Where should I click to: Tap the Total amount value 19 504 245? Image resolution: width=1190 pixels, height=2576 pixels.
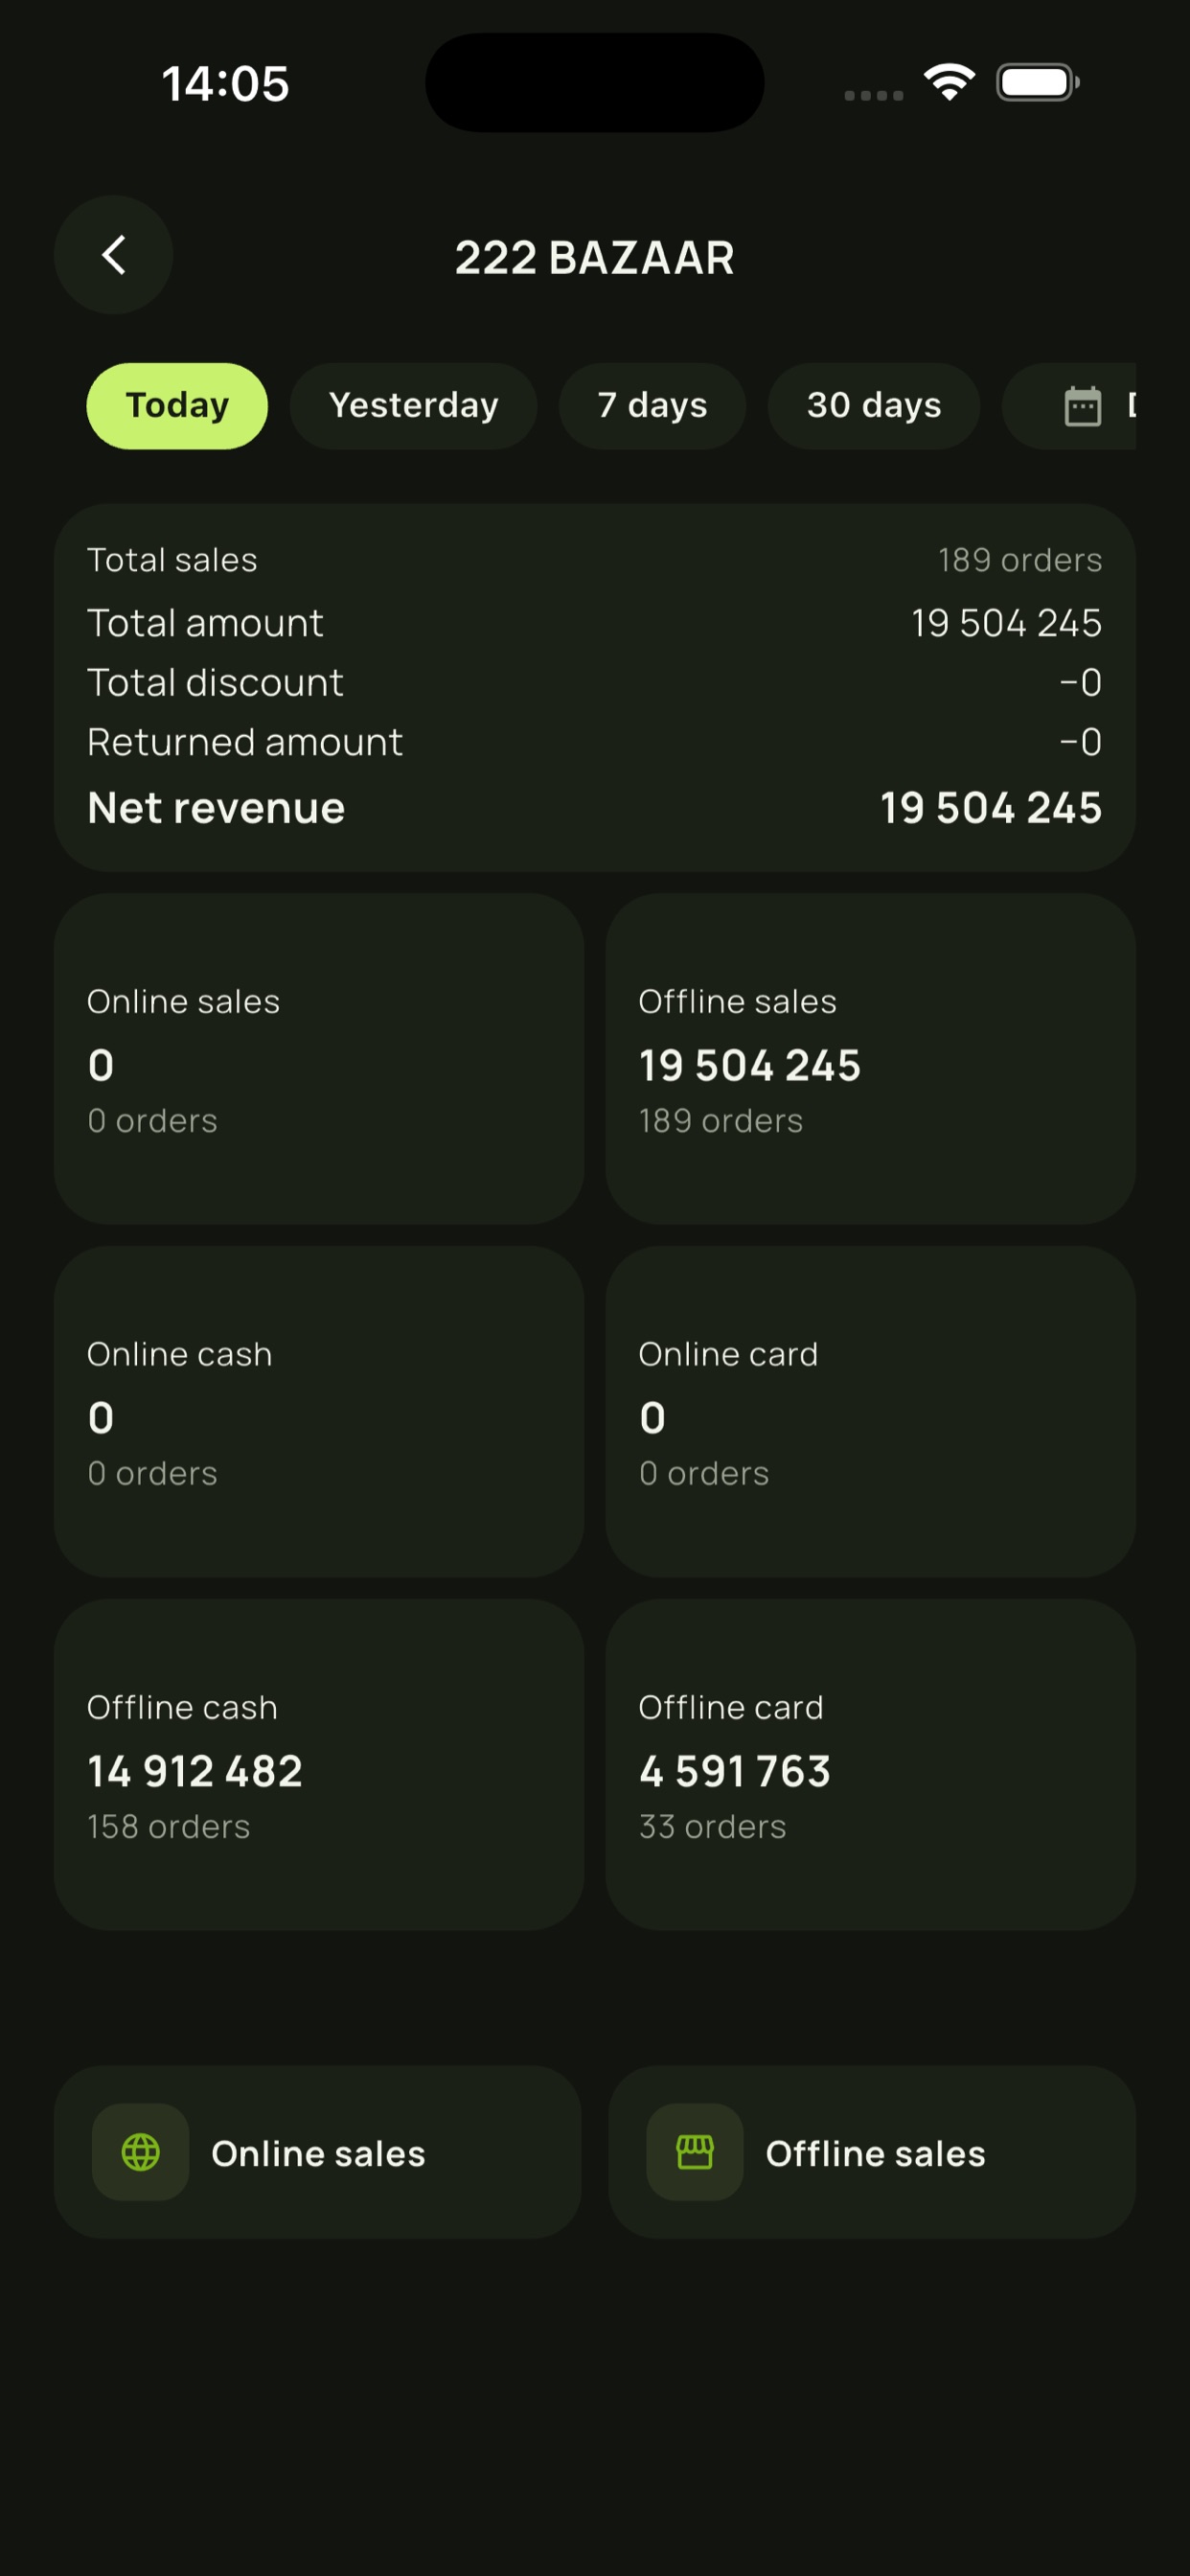coord(1007,623)
